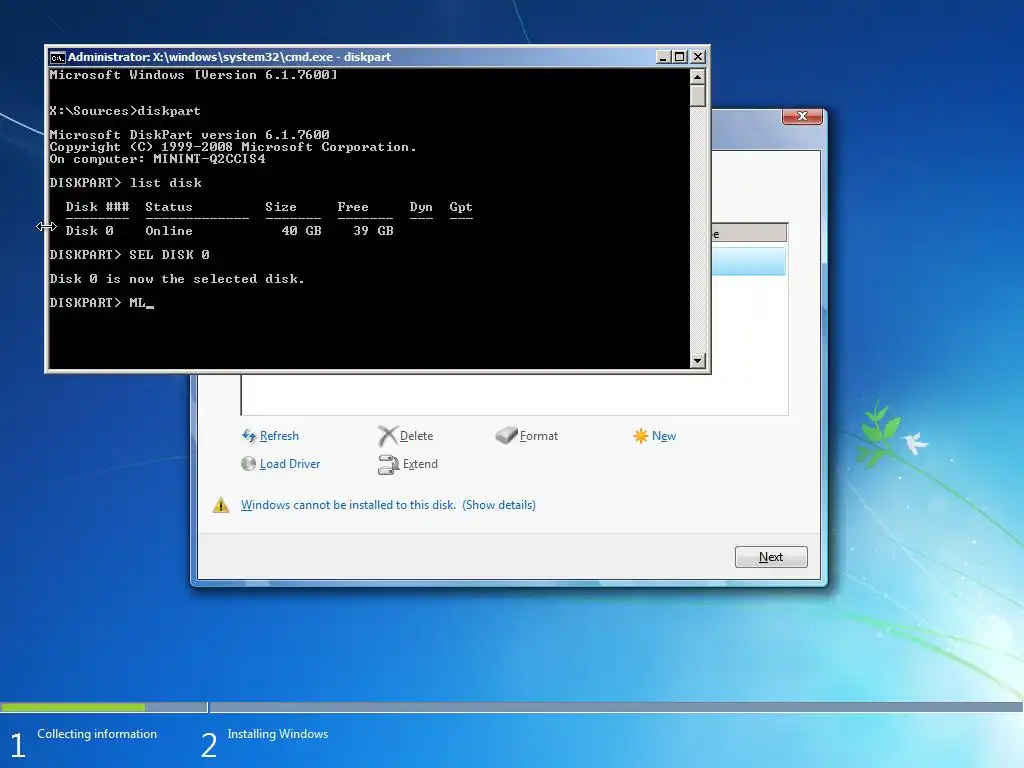Viewport: 1024px width, 768px height.
Task: Click the Format drive icon
Action: coord(506,436)
